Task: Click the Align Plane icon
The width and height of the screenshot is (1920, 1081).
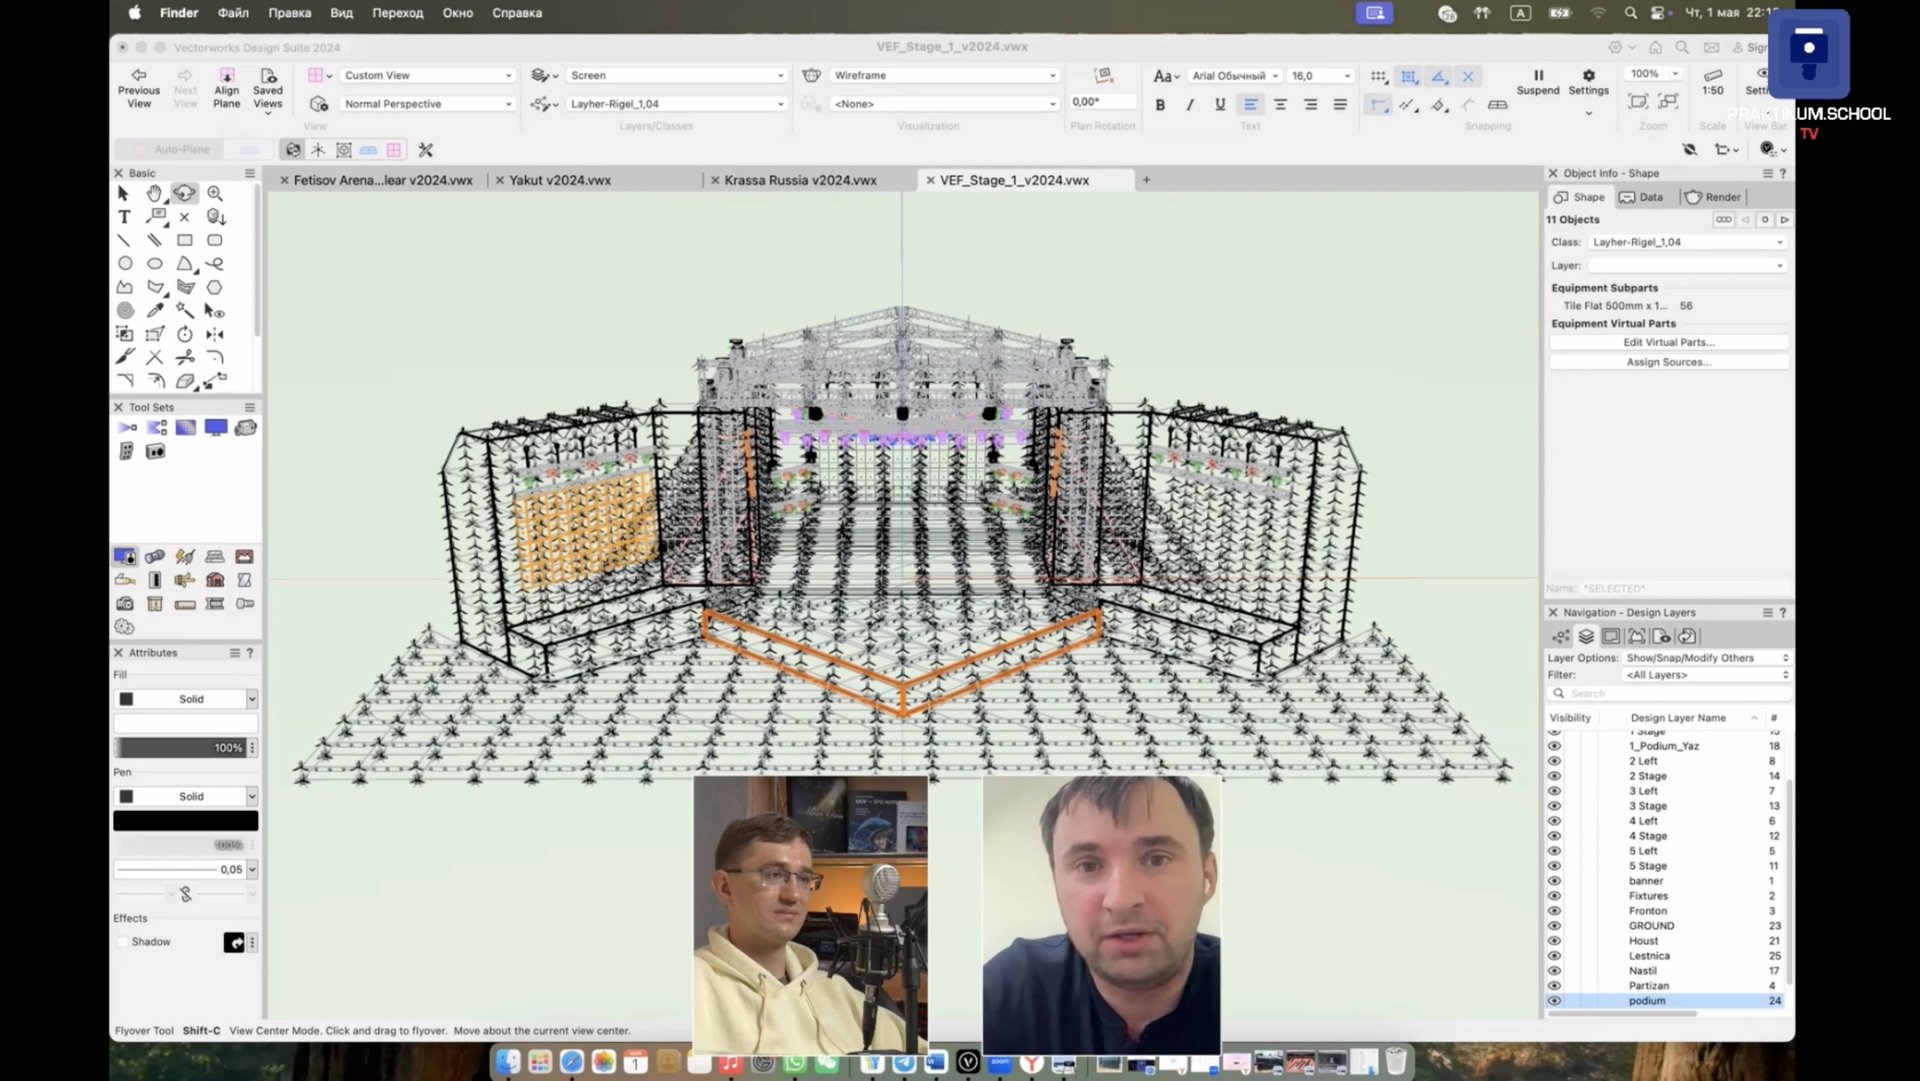Action: pos(227,76)
